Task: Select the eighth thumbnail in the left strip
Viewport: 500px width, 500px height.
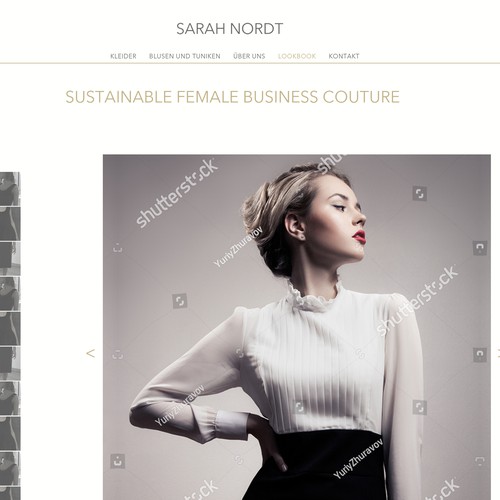Action: pos(10,434)
